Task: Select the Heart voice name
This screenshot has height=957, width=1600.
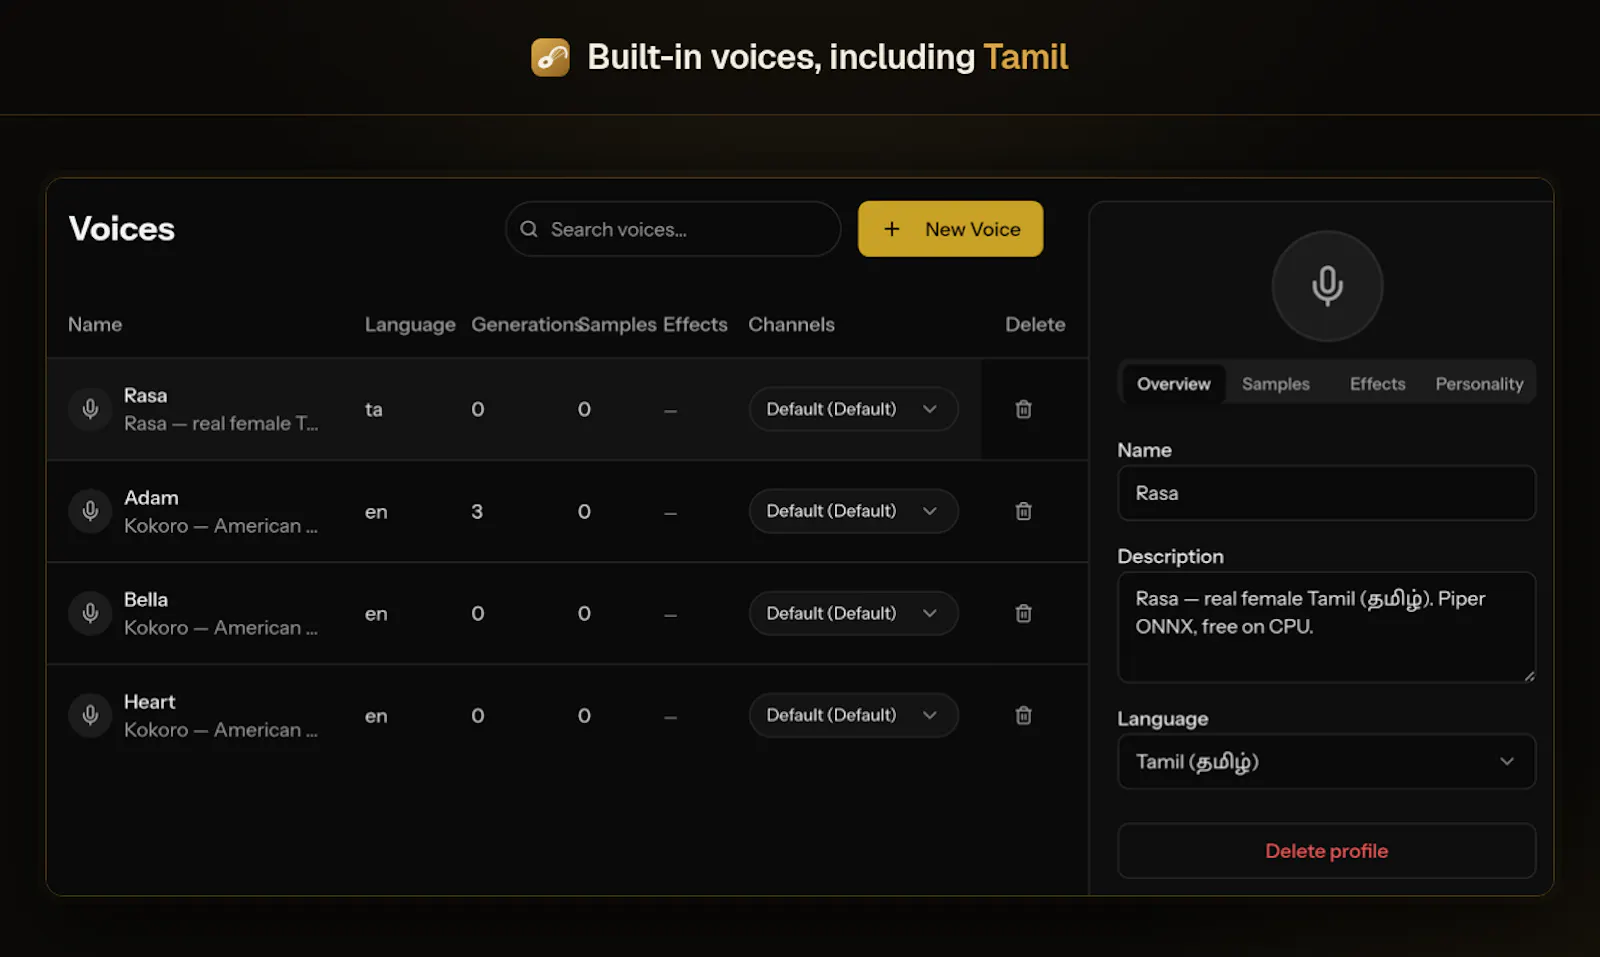Action: point(149,702)
